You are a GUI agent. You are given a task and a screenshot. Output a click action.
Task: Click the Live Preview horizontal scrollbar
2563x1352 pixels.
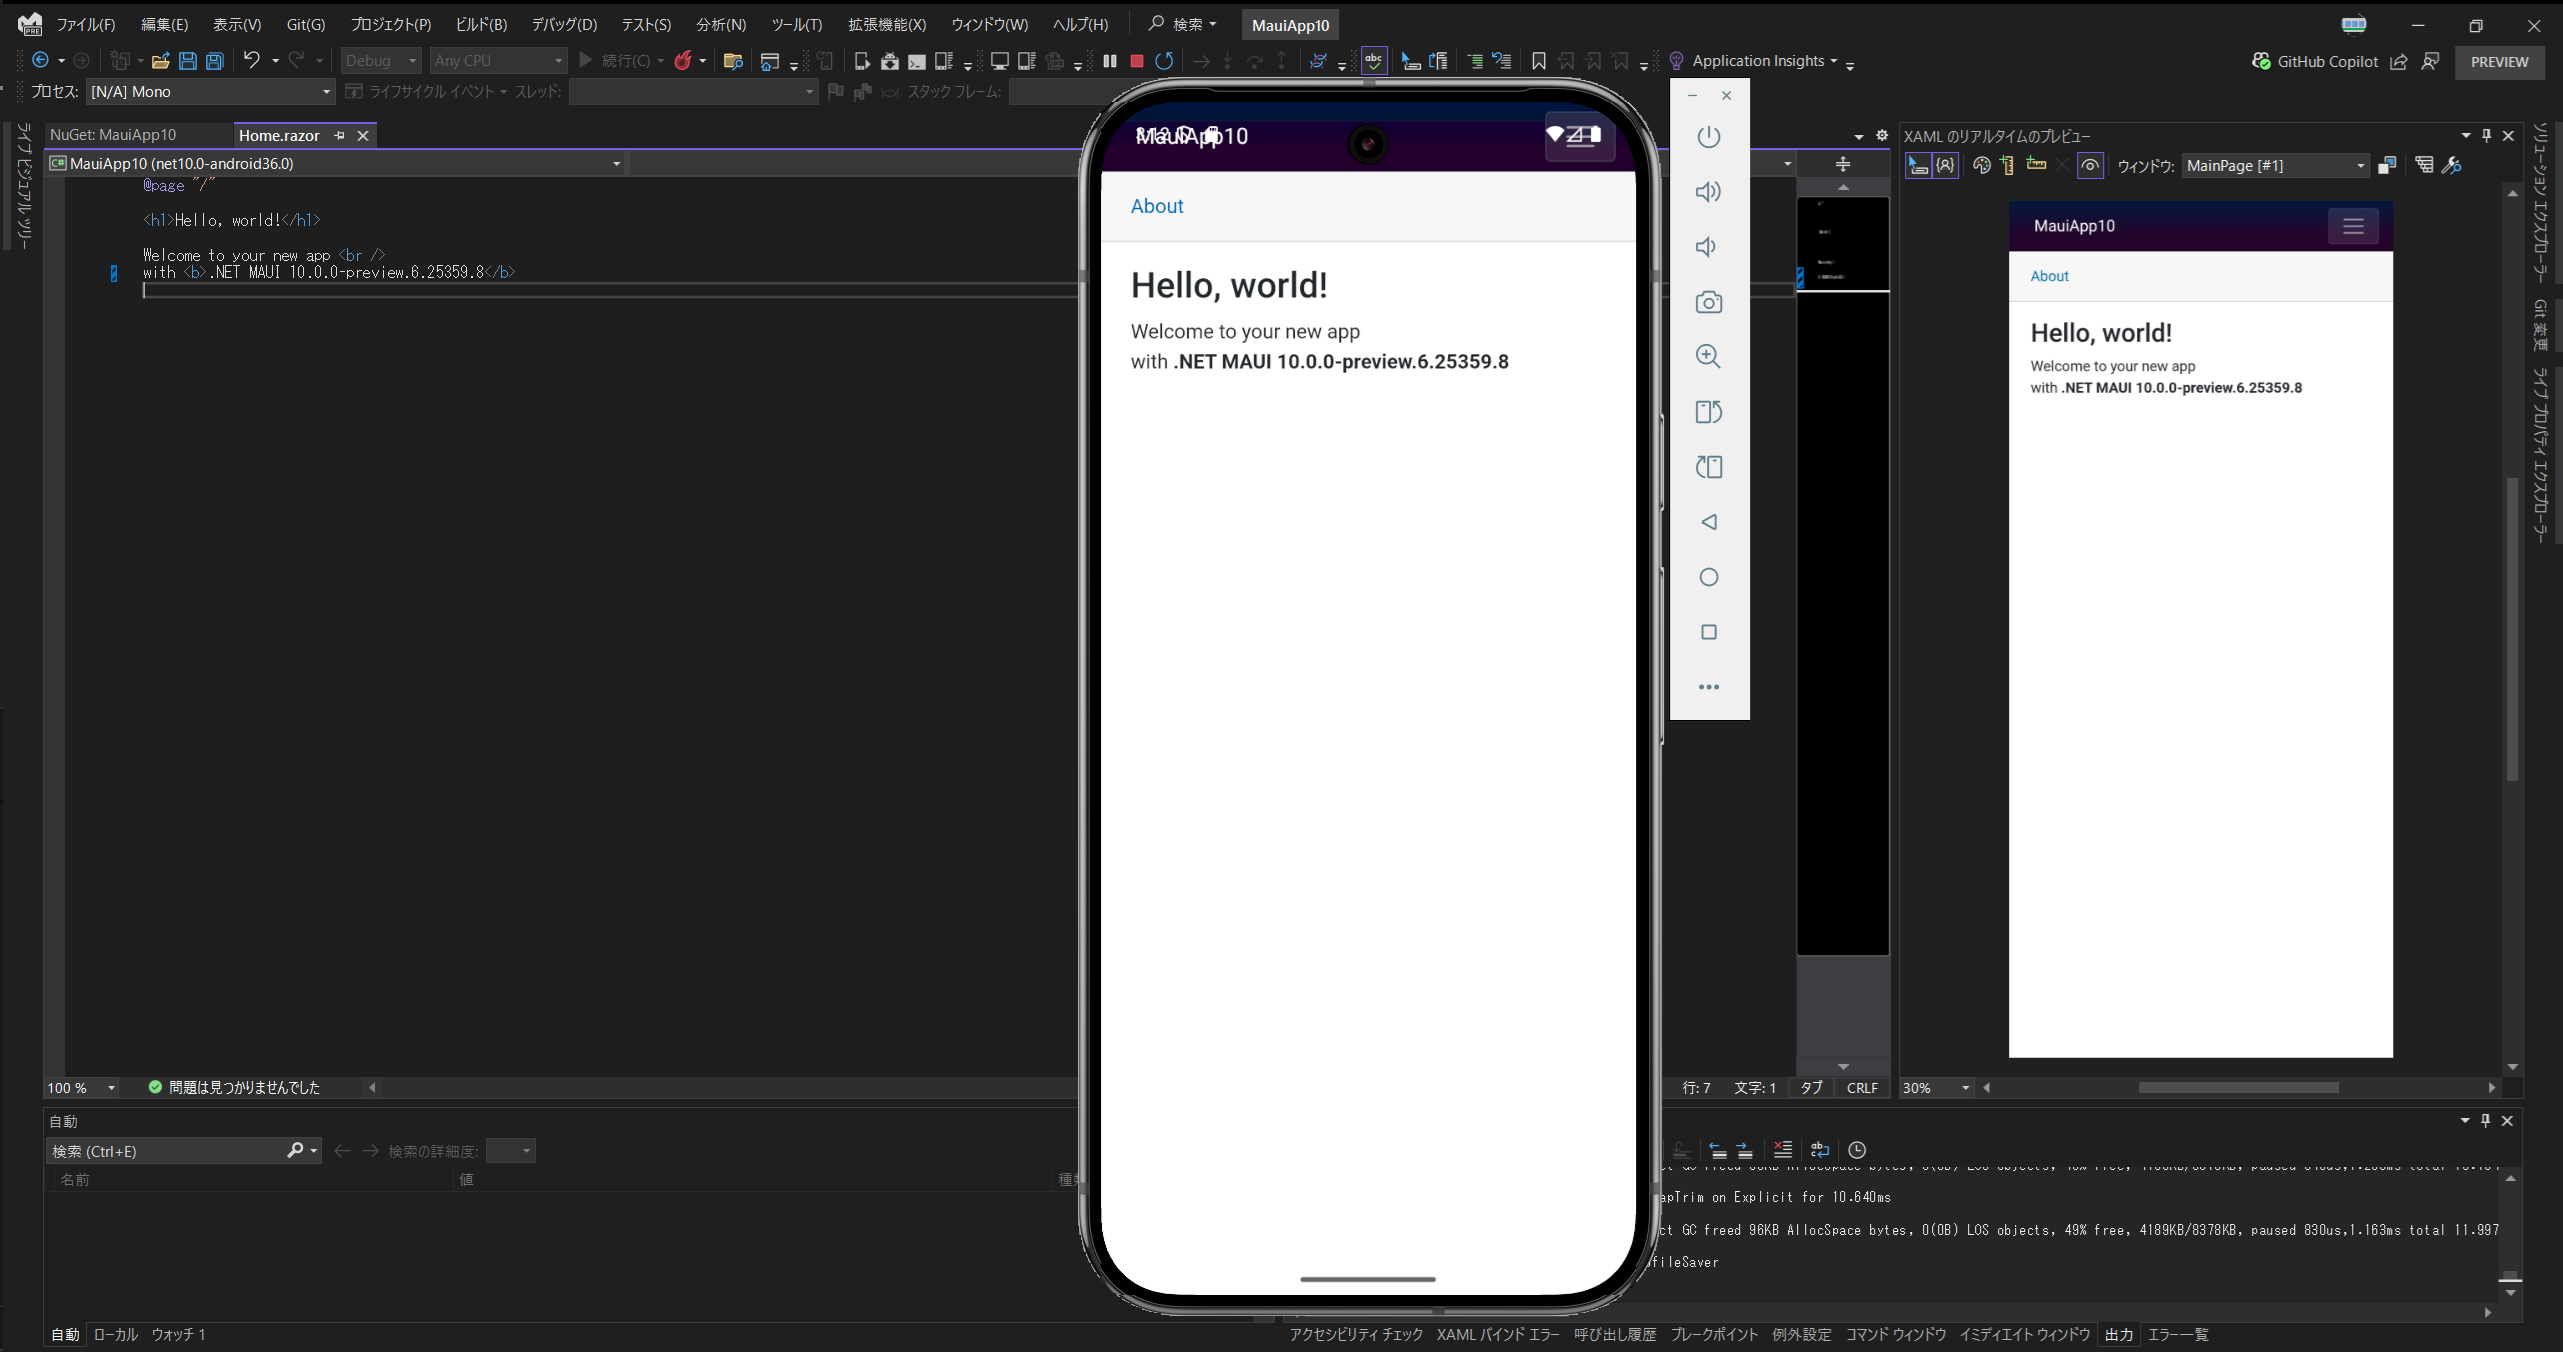tap(2238, 1088)
